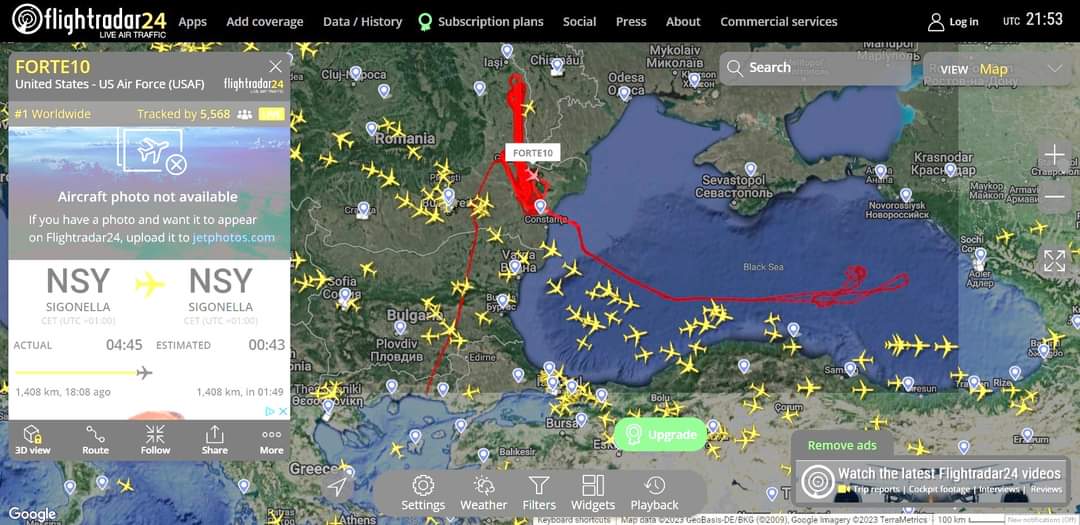Open the Press menu
The height and width of the screenshot is (525, 1080).
[631, 21]
